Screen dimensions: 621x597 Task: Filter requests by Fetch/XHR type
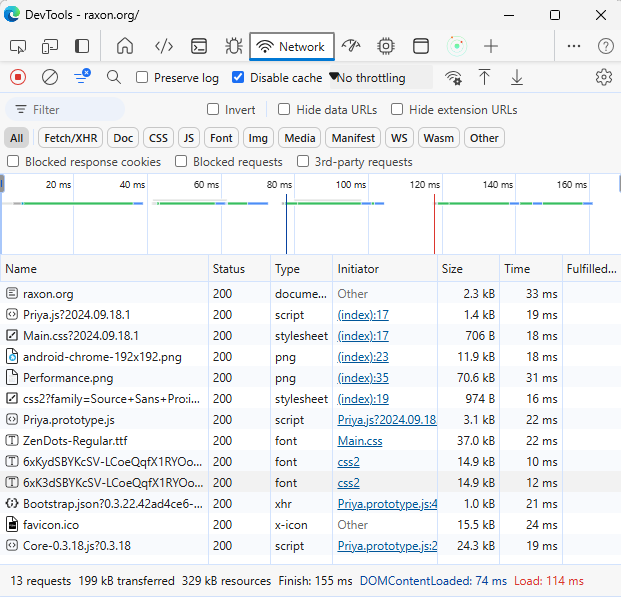click(x=71, y=138)
